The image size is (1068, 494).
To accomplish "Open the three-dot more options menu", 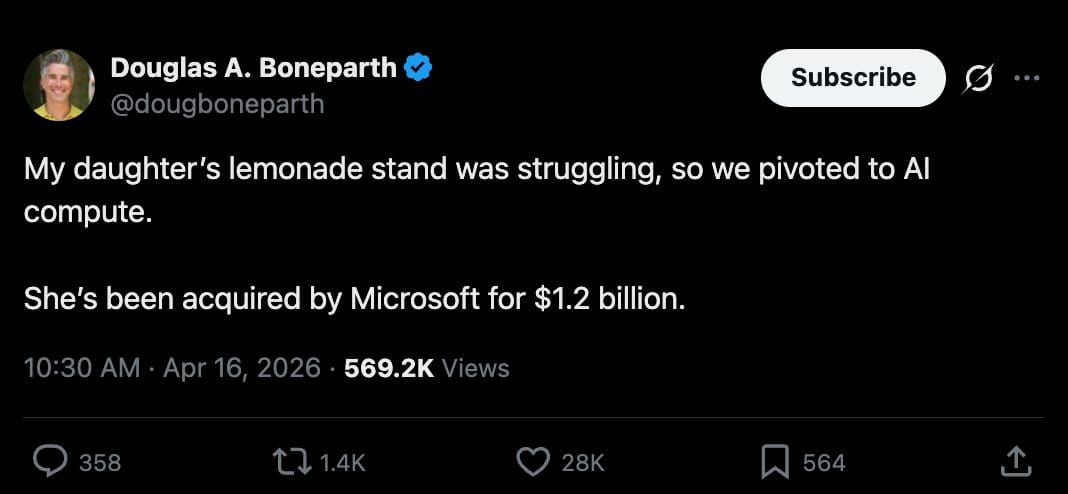I will [1026, 78].
